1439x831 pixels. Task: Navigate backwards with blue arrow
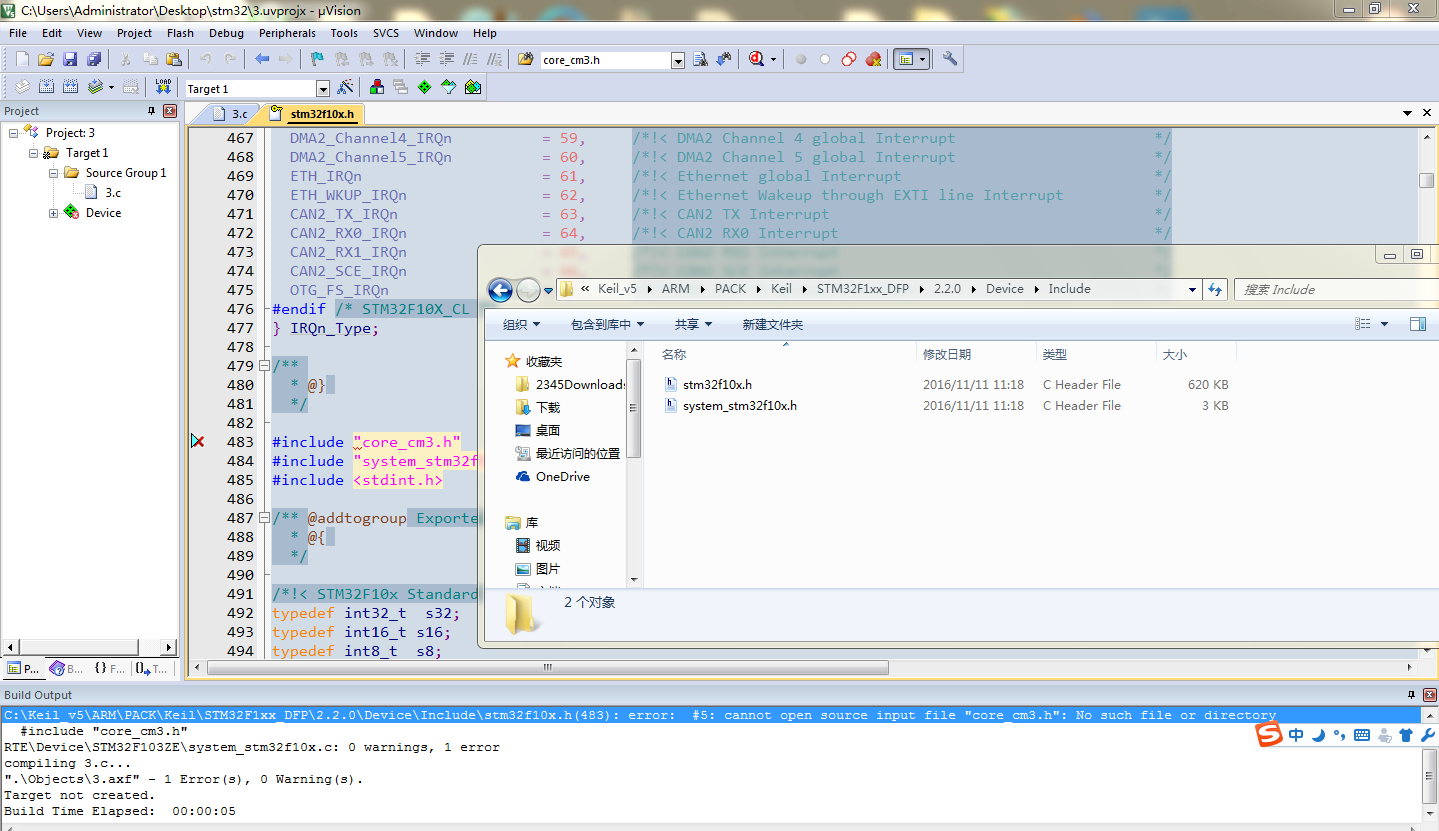coord(262,59)
